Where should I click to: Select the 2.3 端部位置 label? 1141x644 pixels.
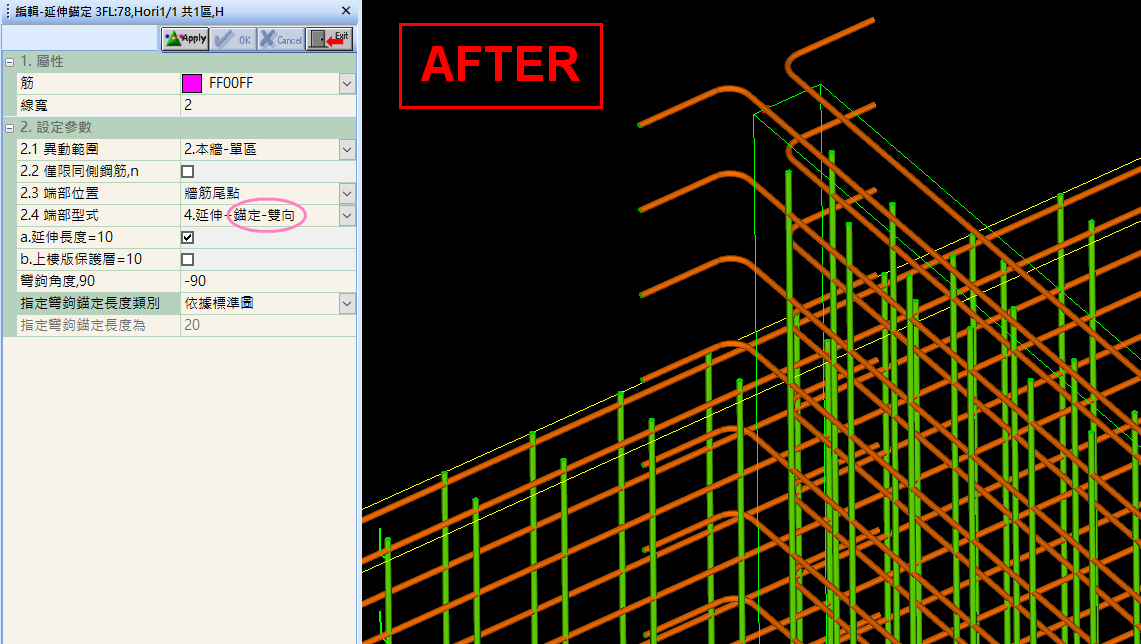(x=59, y=194)
